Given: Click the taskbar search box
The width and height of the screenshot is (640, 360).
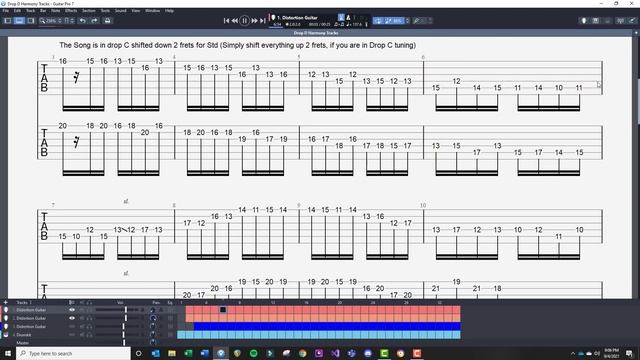Looking at the screenshot, I should coord(73,353).
